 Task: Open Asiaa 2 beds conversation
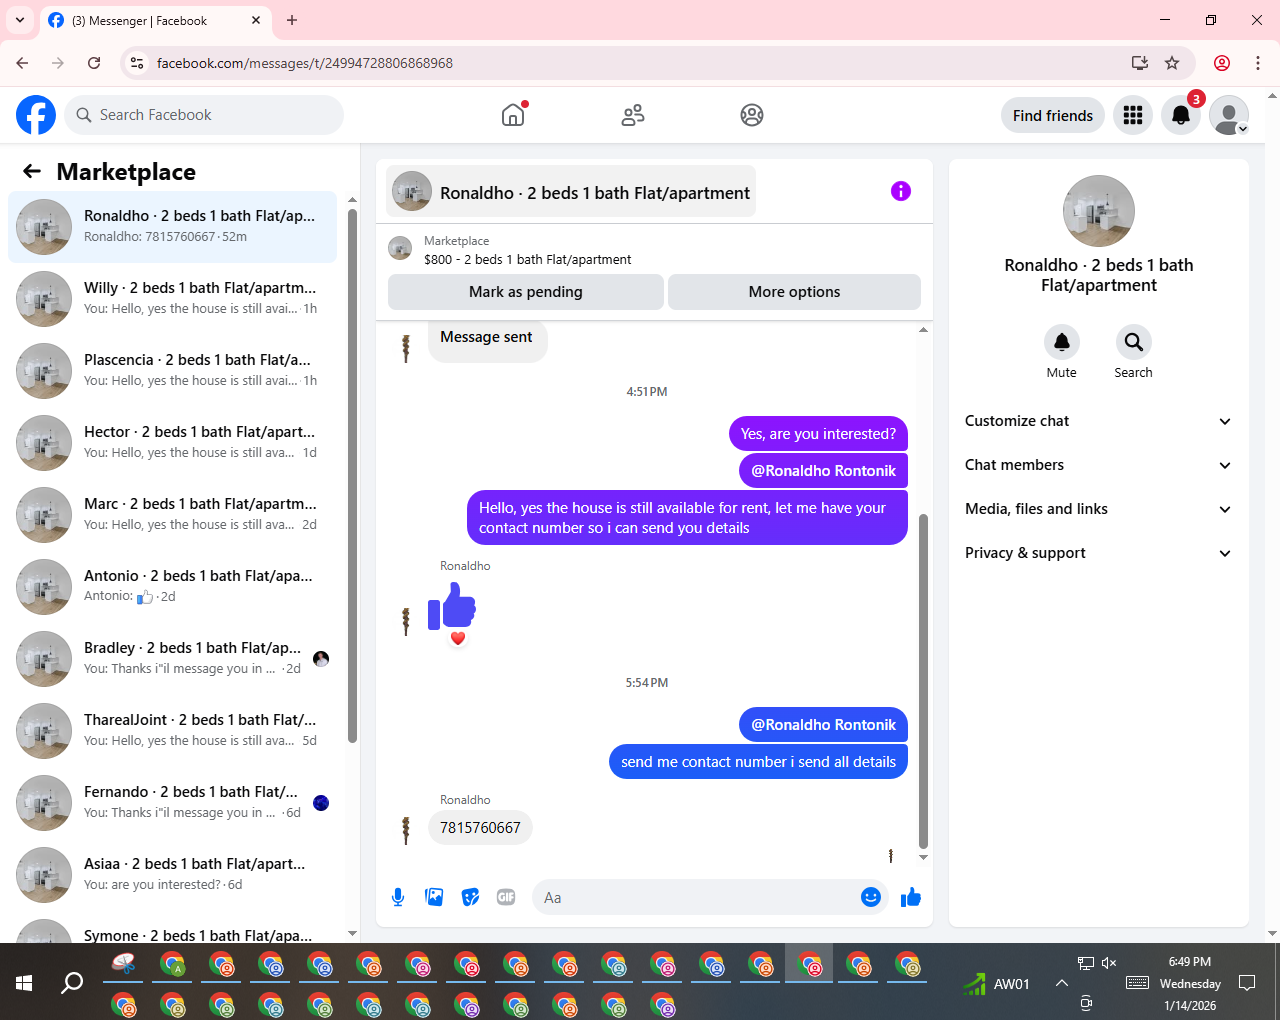(x=173, y=874)
